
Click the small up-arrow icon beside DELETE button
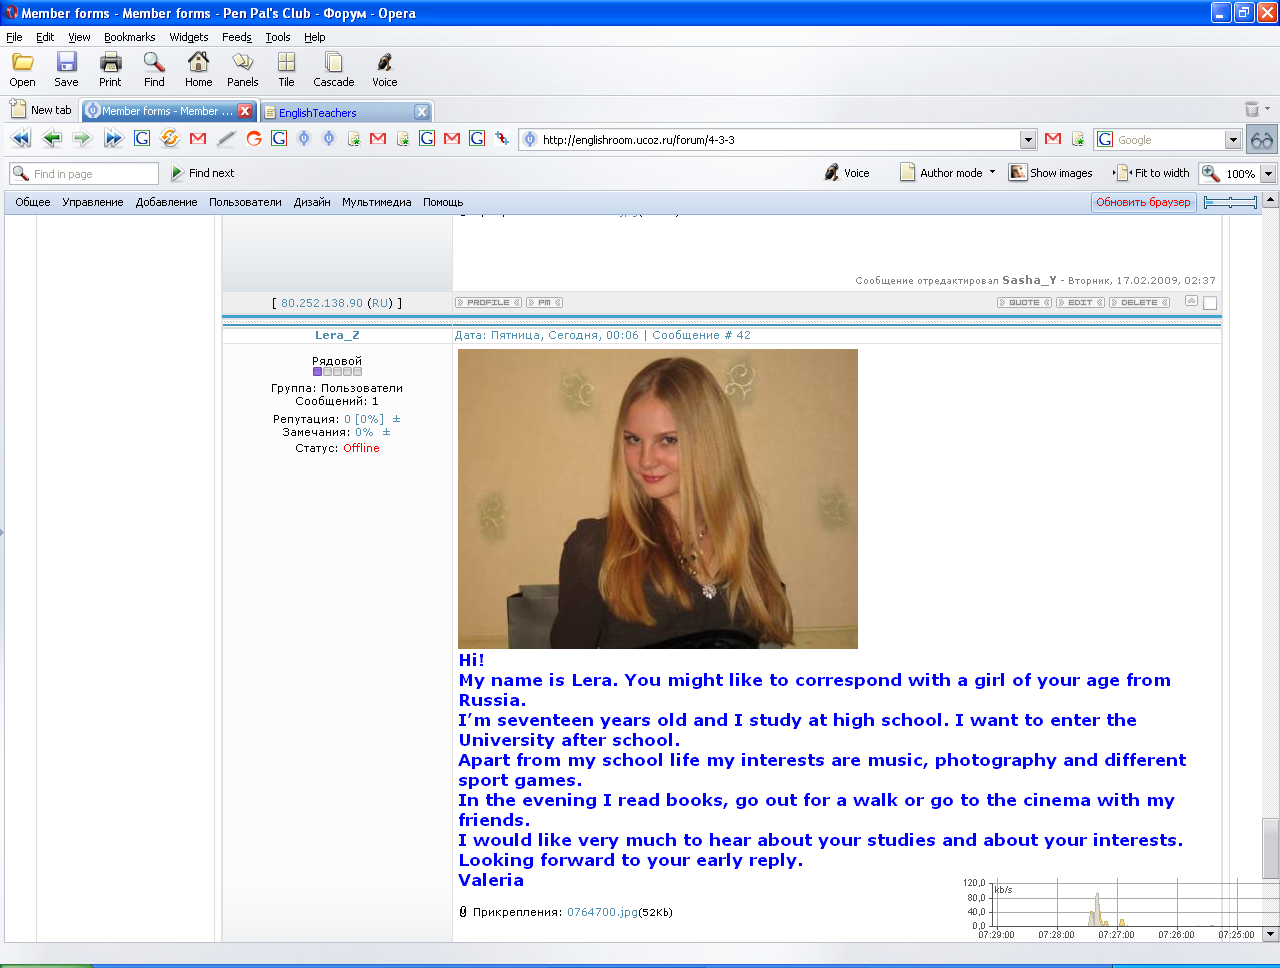[1191, 301]
